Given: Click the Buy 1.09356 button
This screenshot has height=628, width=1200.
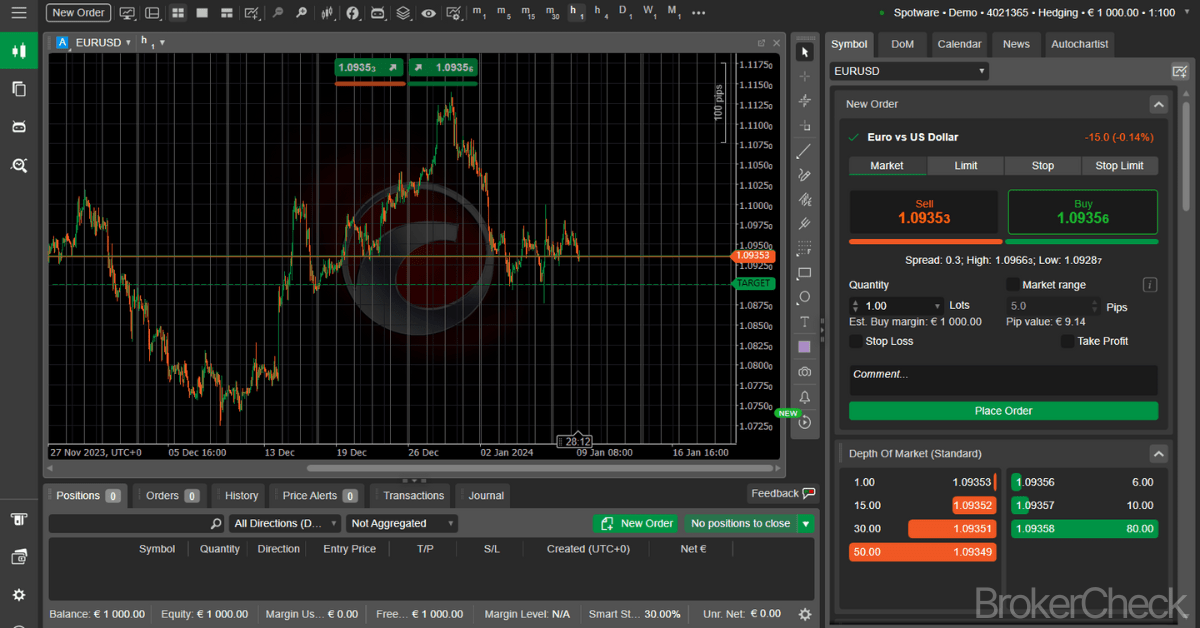Looking at the screenshot, I should click(1083, 212).
